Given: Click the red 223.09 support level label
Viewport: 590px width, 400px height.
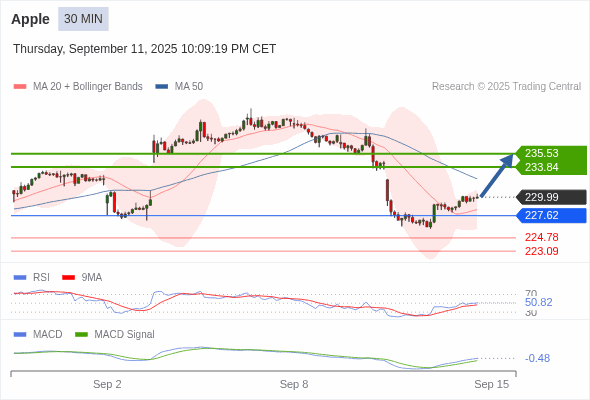Looking at the screenshot, I should (541, 251).
